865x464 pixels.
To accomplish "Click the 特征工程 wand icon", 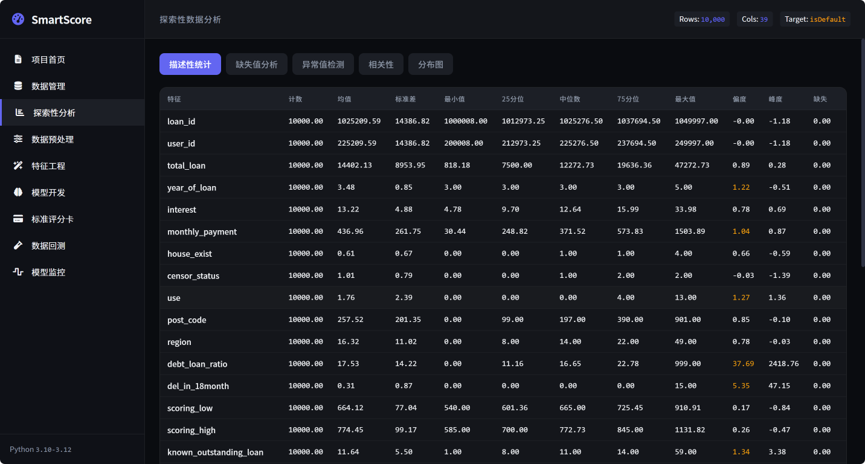I will [18, 166].
